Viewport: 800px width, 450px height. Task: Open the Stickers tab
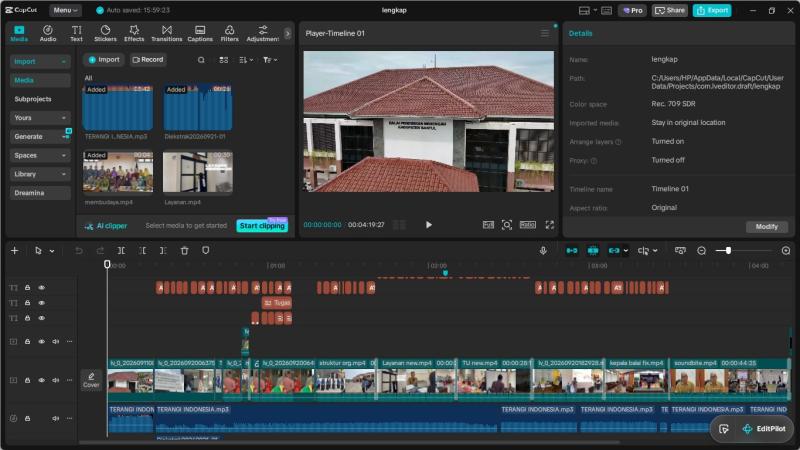[105, 33]
